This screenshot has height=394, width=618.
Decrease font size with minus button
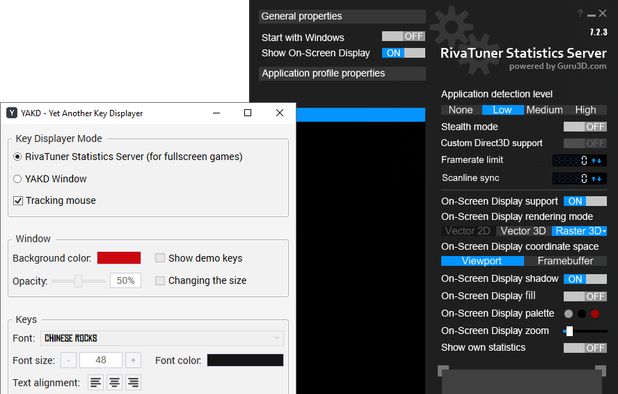click(69, 360)
